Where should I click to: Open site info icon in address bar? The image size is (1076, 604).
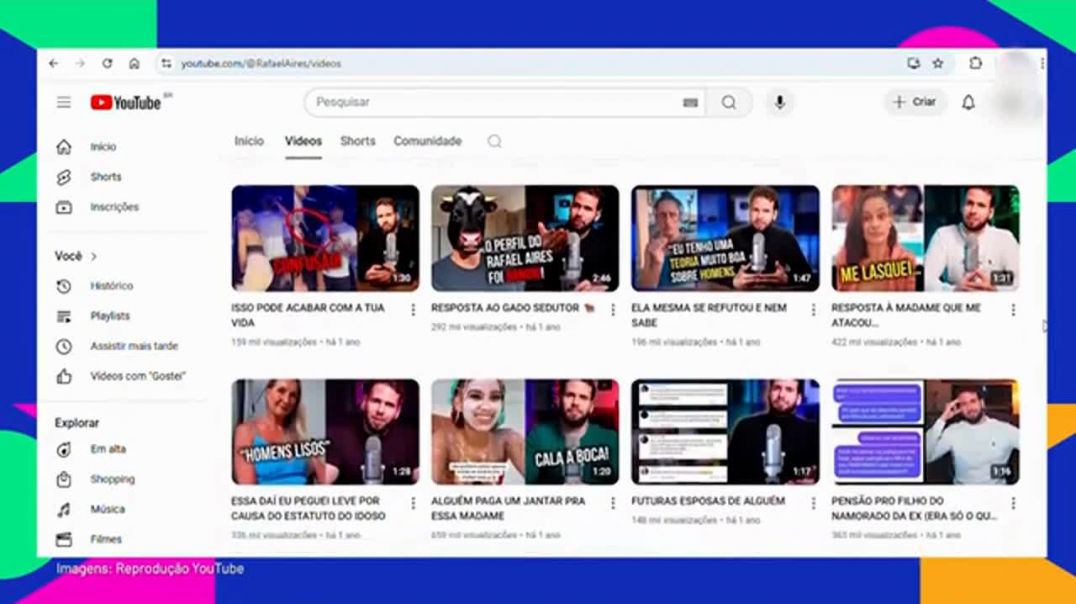166,63
